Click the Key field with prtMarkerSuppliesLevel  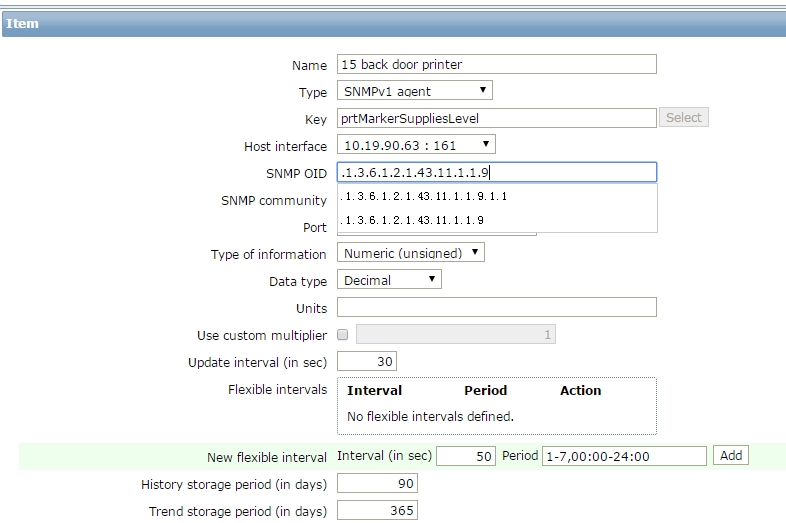coord(496,118)
